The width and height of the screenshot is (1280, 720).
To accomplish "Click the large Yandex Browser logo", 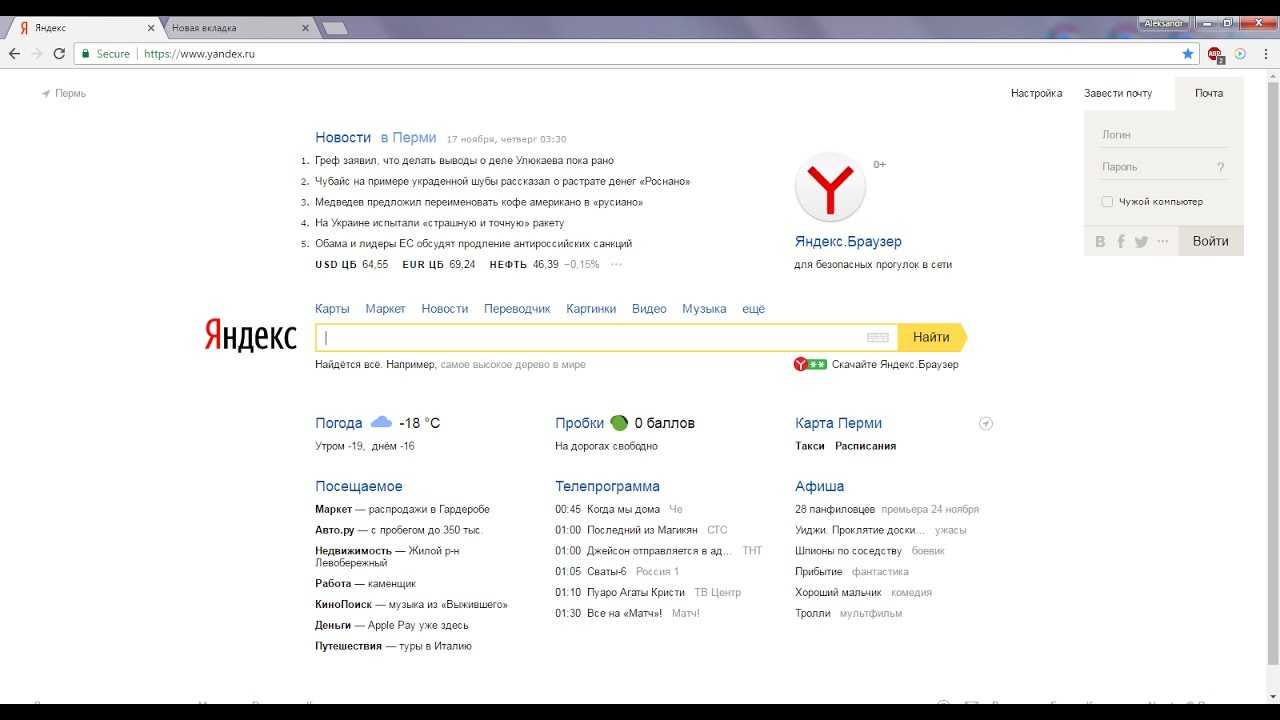I will click(x=830, y=188).
